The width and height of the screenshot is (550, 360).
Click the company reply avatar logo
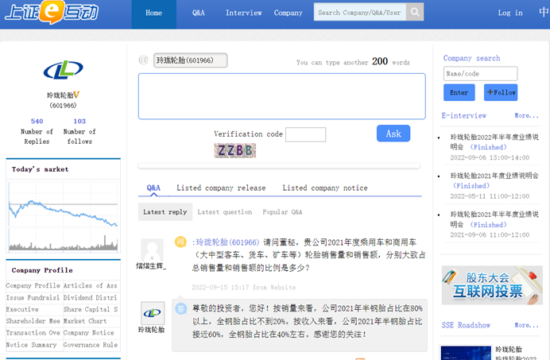152,313
